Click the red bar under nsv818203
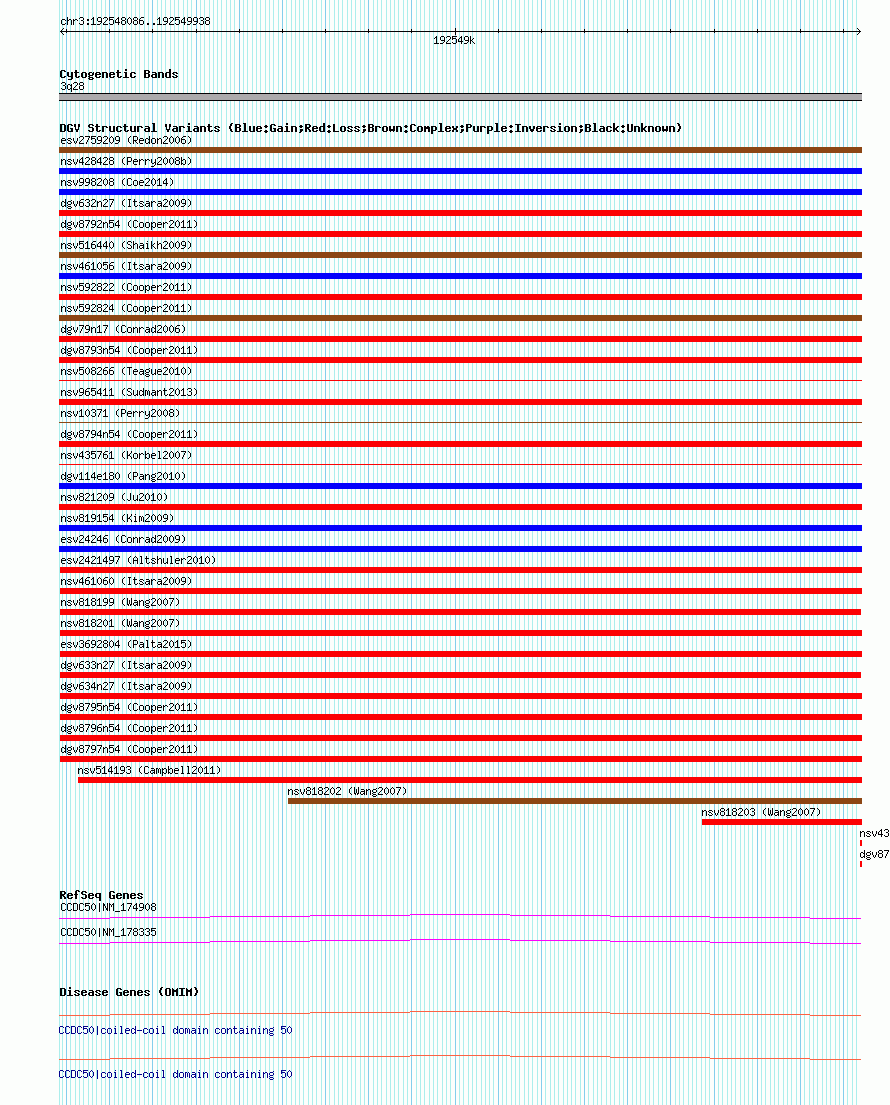Image resolution: width=890 pixels, height=1105 pixels. point(781,822)
